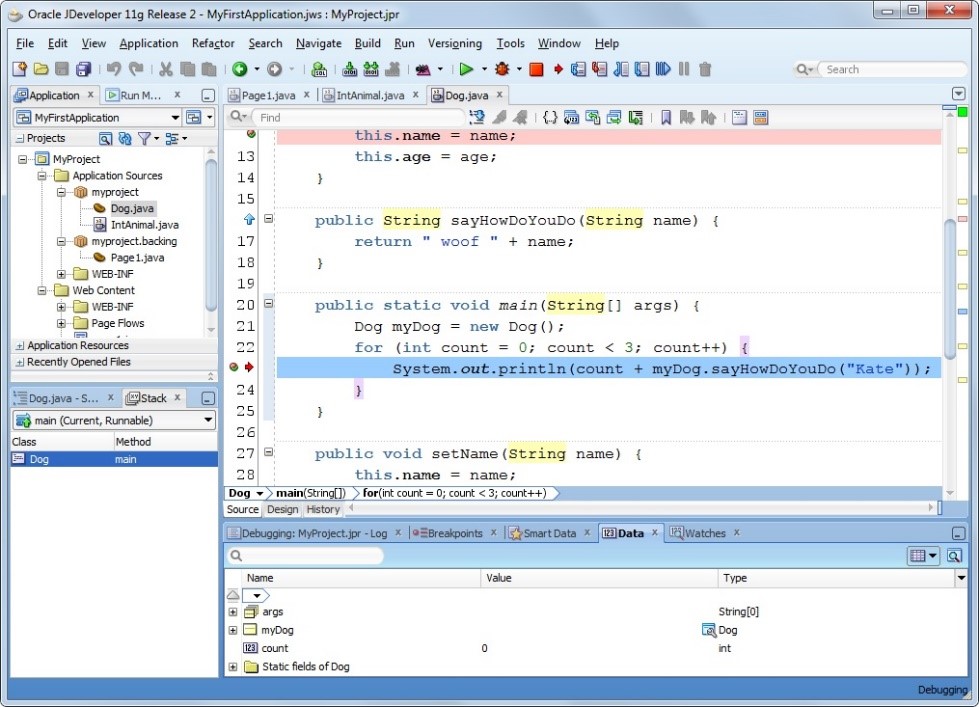Click the red Terminate stop icon
This screenshot has height=707, width=979.
(536, 69)
